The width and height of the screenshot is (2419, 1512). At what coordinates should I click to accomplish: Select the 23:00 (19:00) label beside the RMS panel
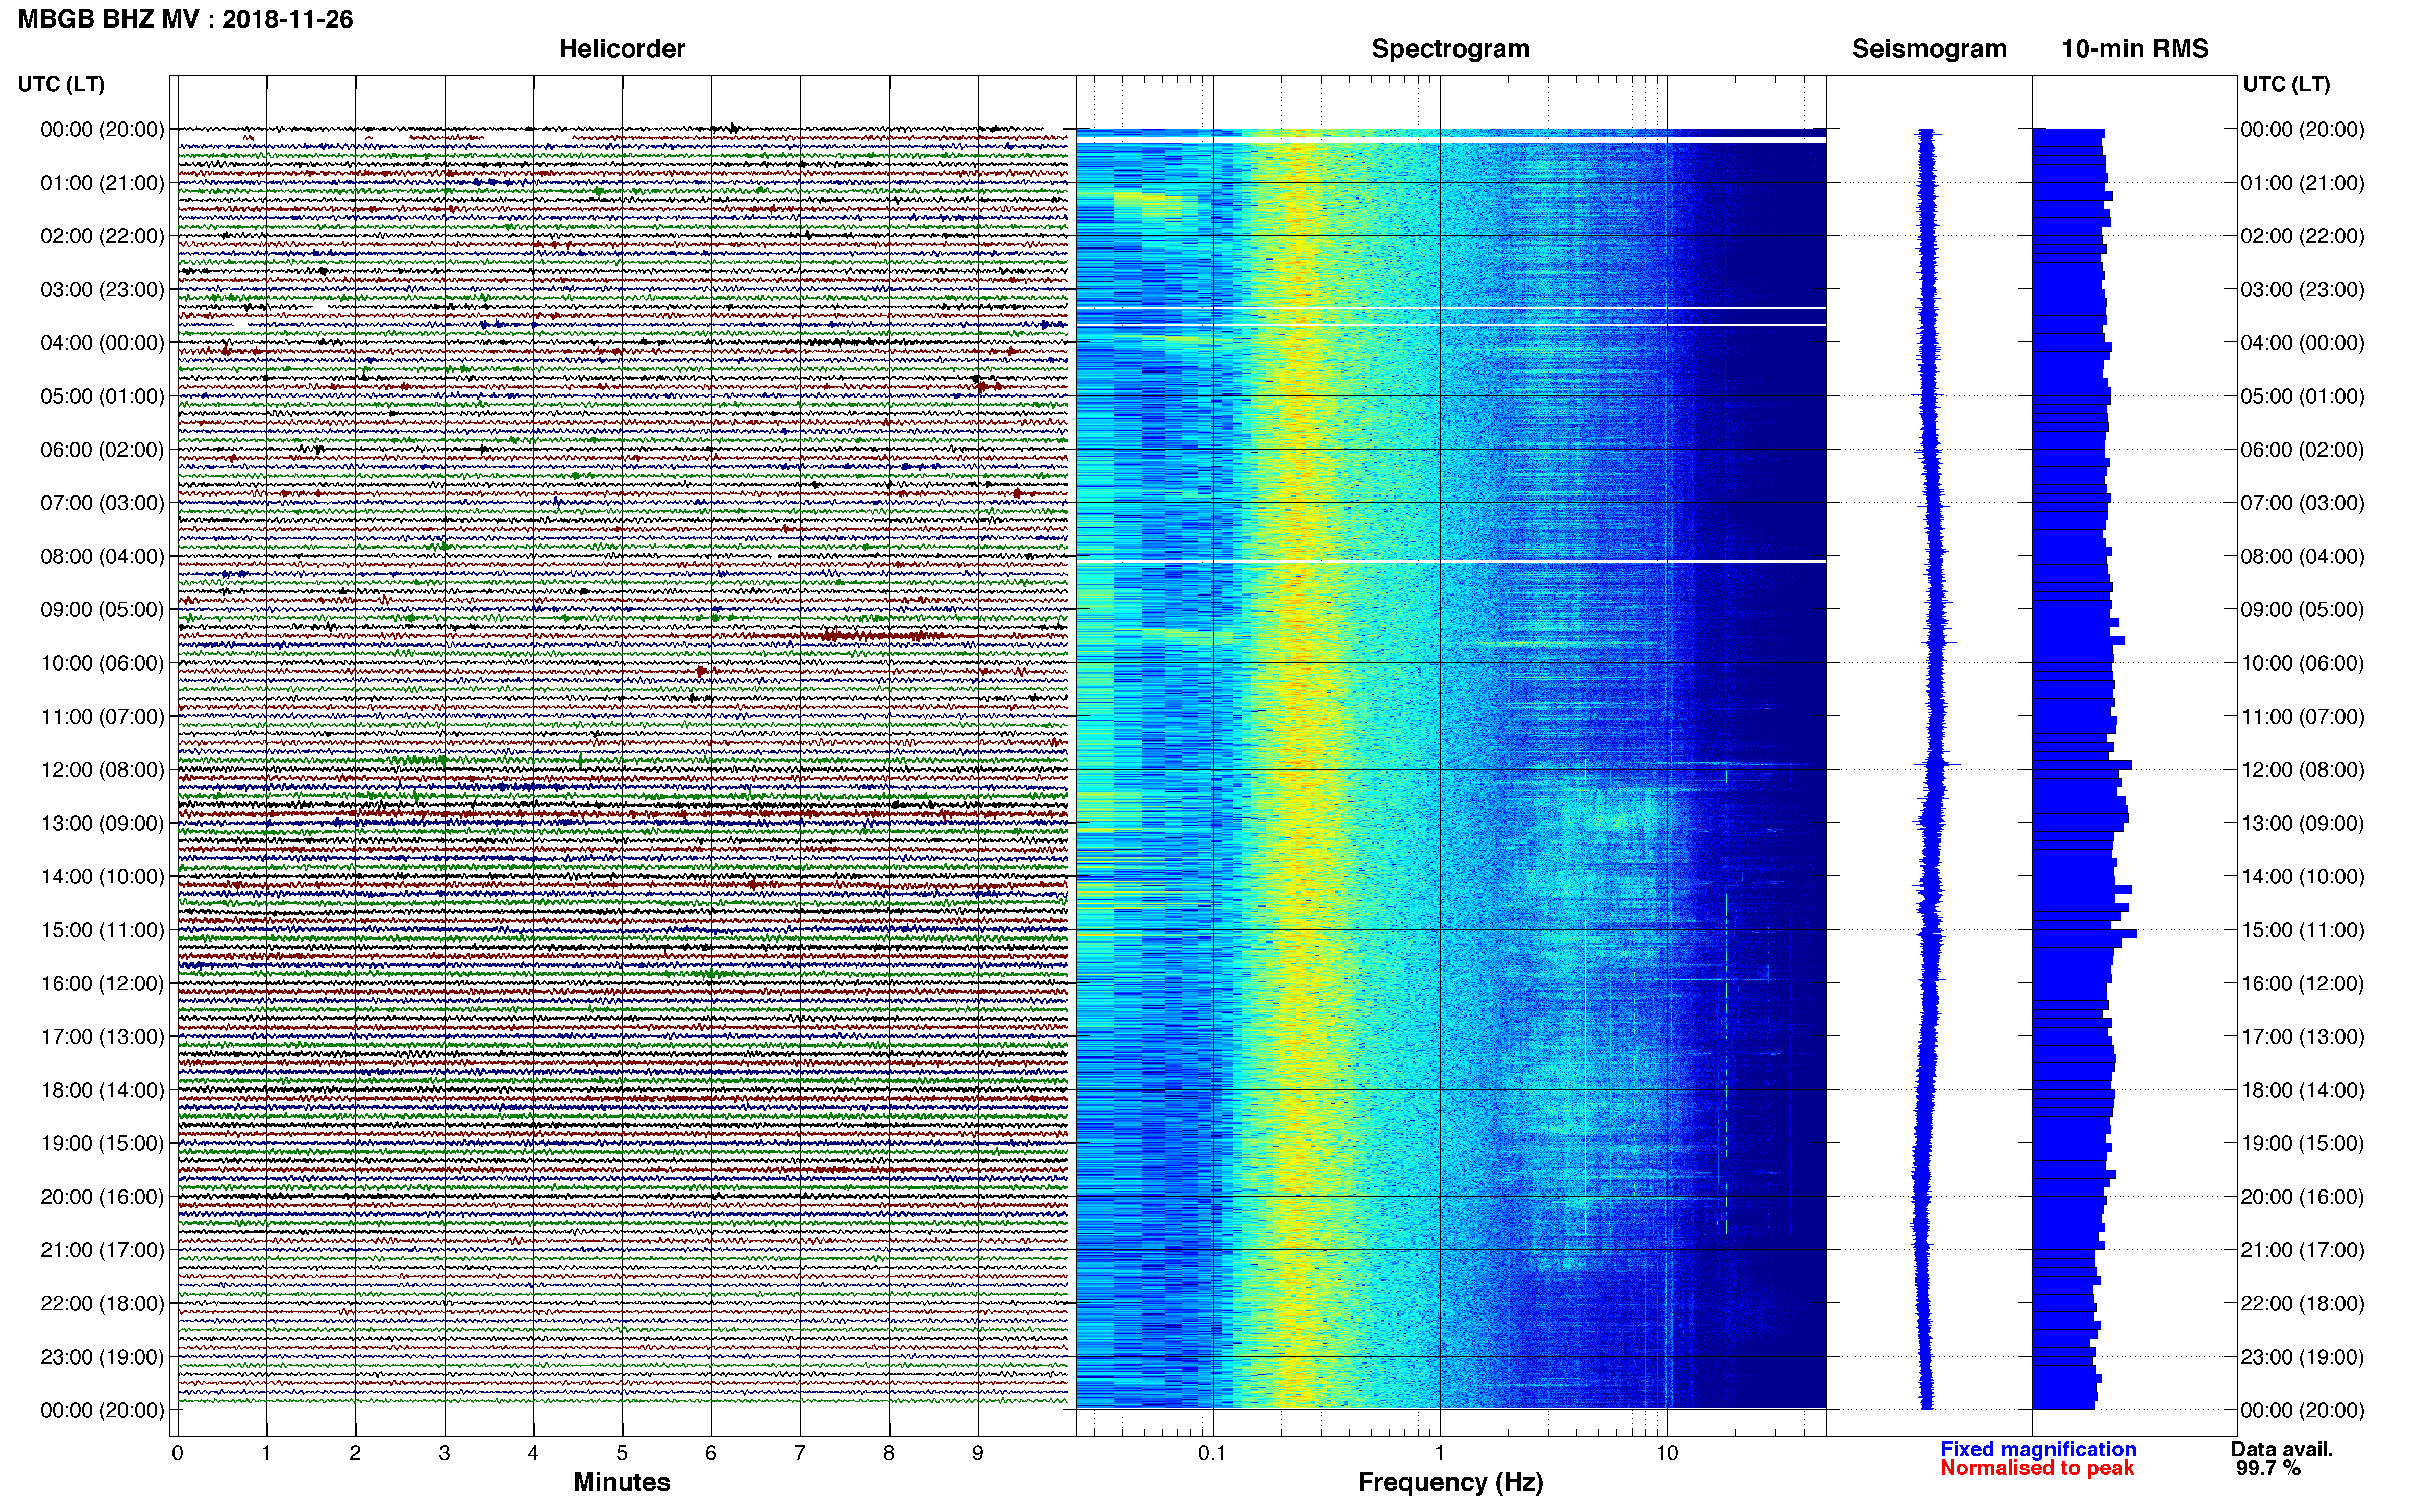pos(2302,1357)
